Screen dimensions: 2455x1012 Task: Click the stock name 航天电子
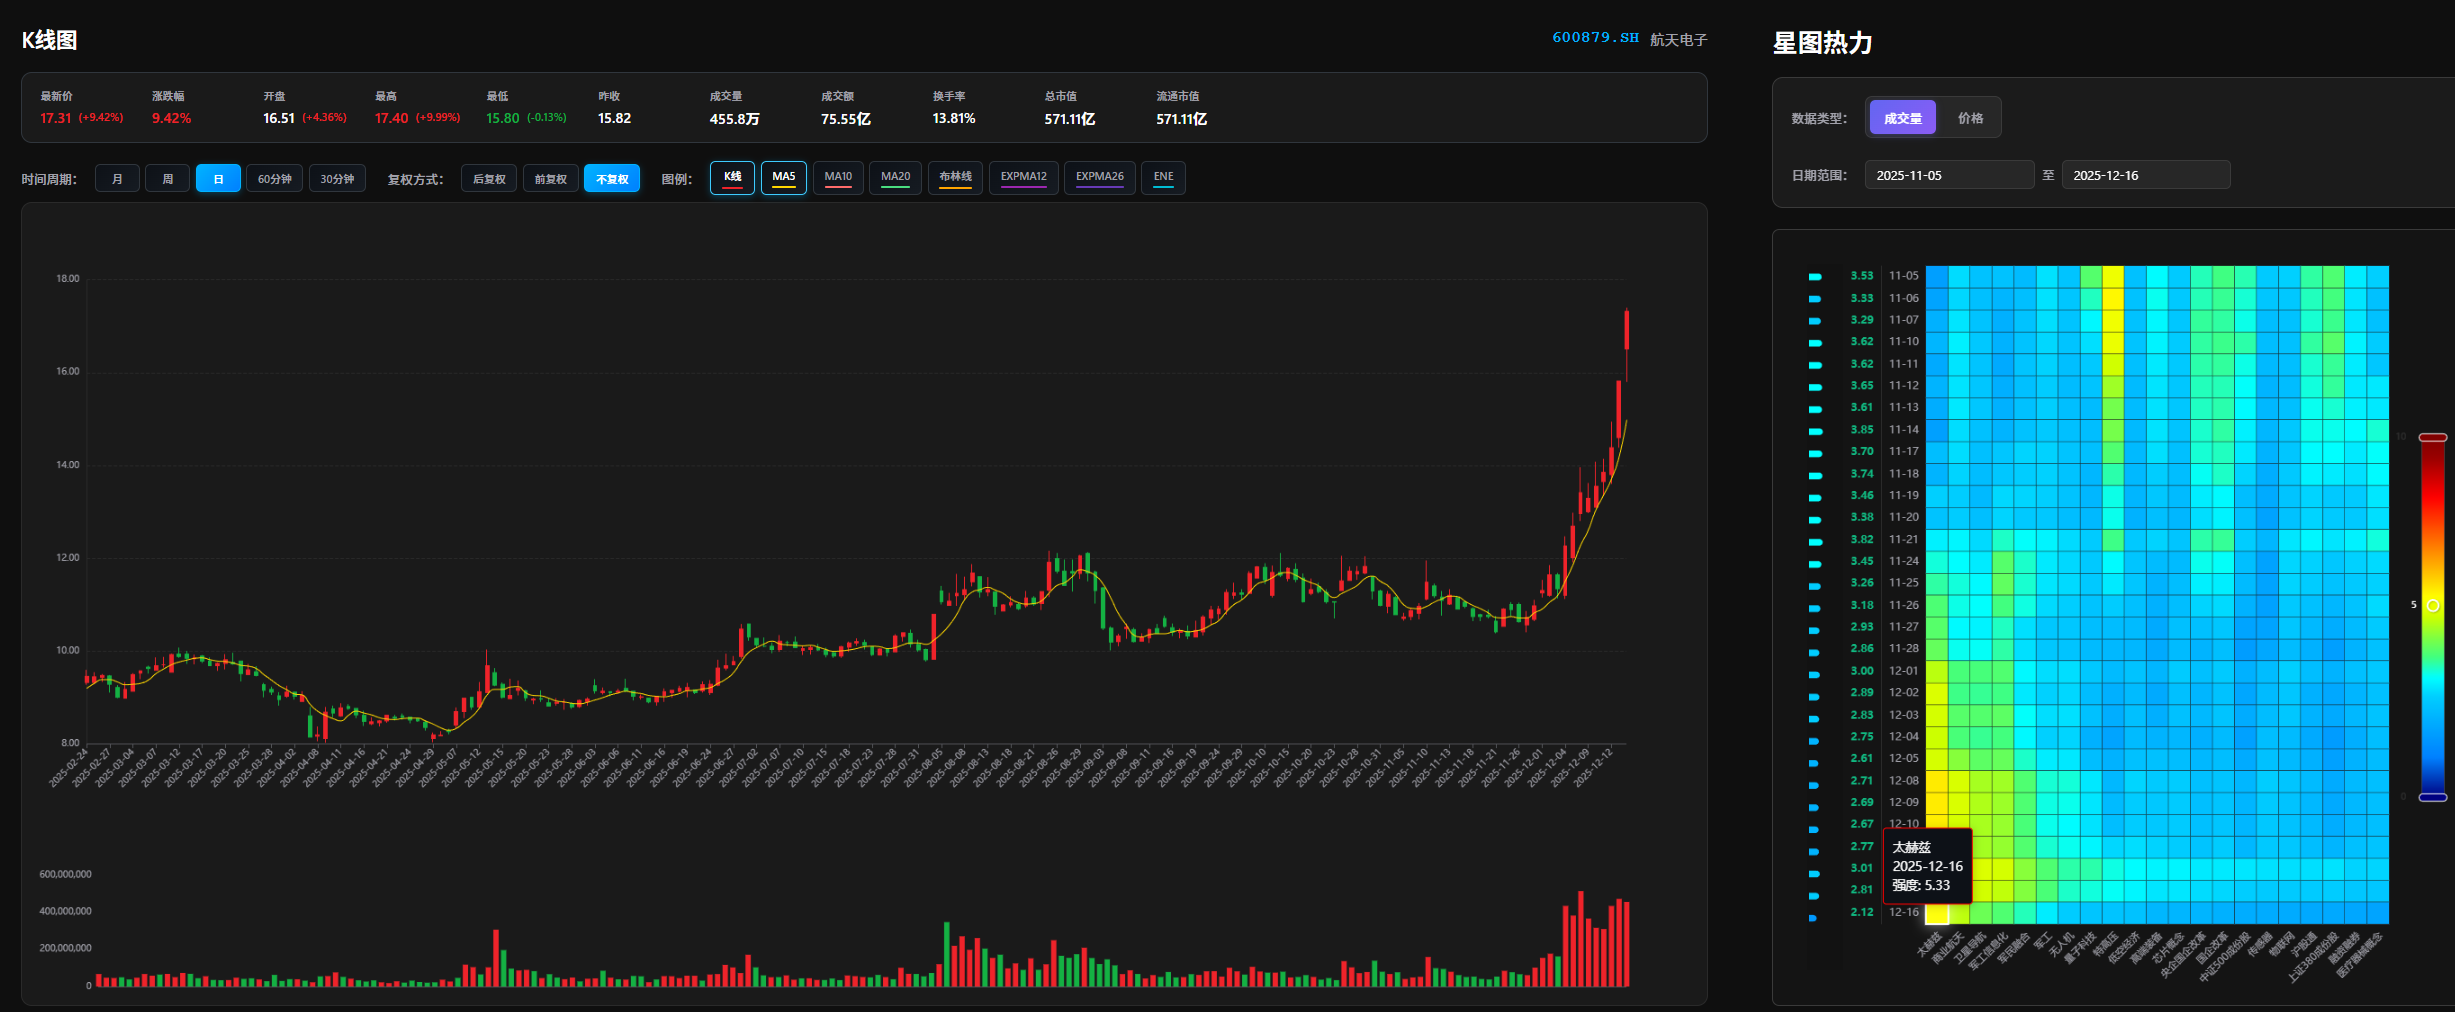coord(1678,40)
